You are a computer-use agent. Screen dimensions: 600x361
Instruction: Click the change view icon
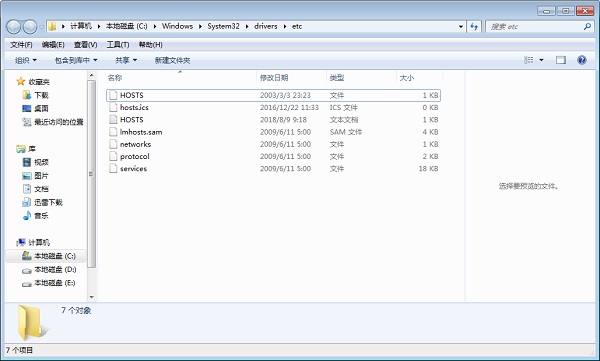(528, 60)
